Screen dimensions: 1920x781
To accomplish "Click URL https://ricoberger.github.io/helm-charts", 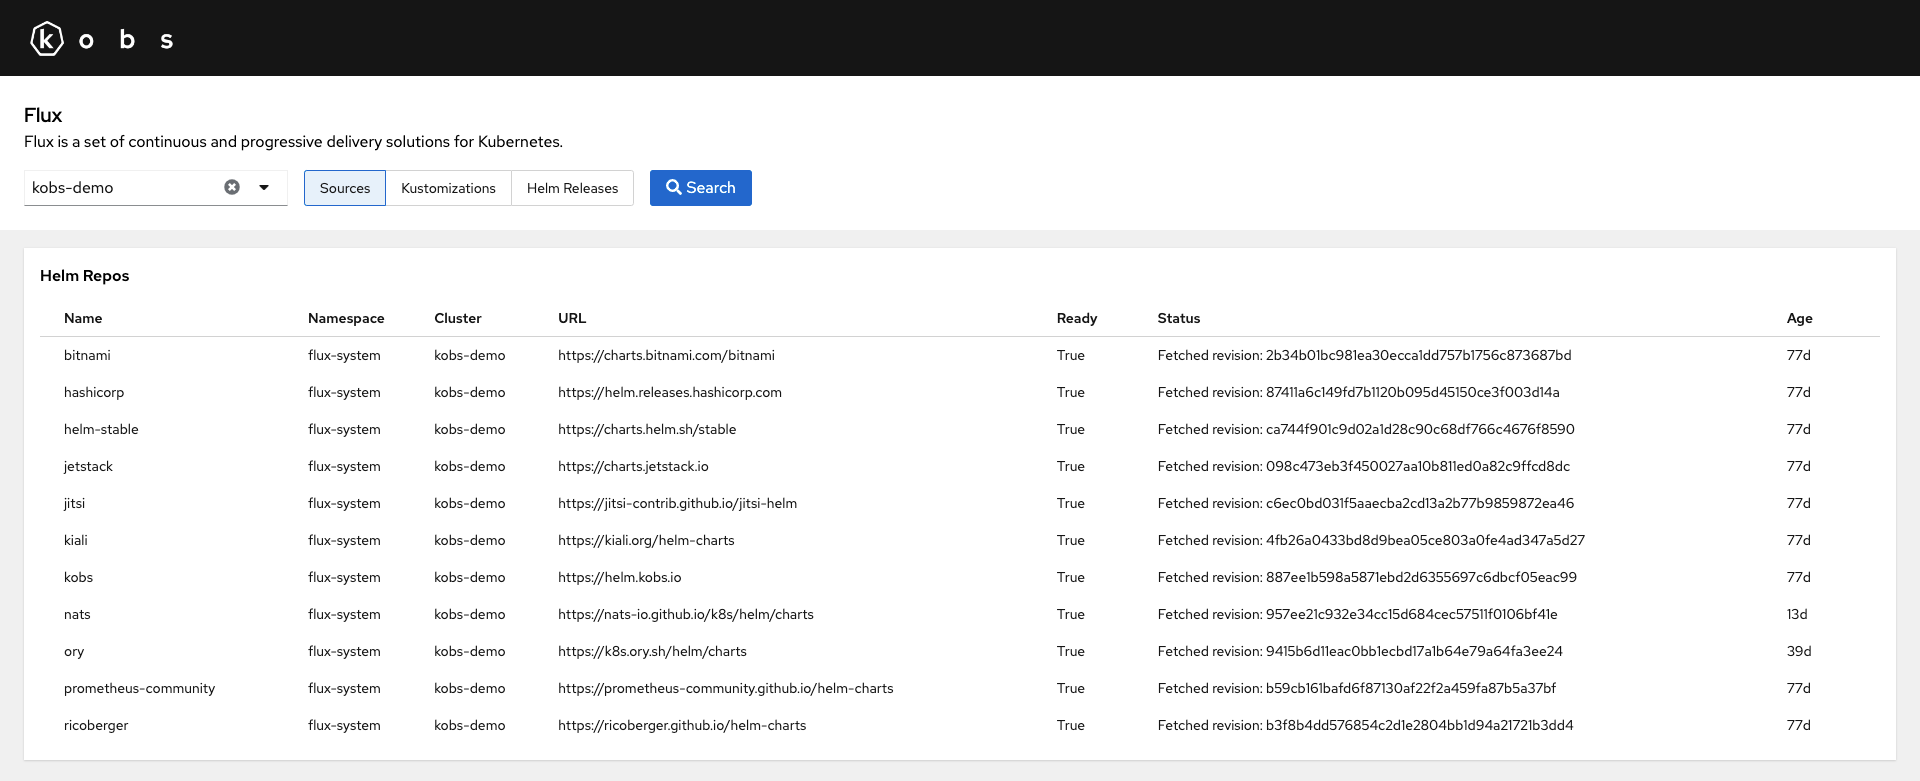I will click(x=682, y=725).
